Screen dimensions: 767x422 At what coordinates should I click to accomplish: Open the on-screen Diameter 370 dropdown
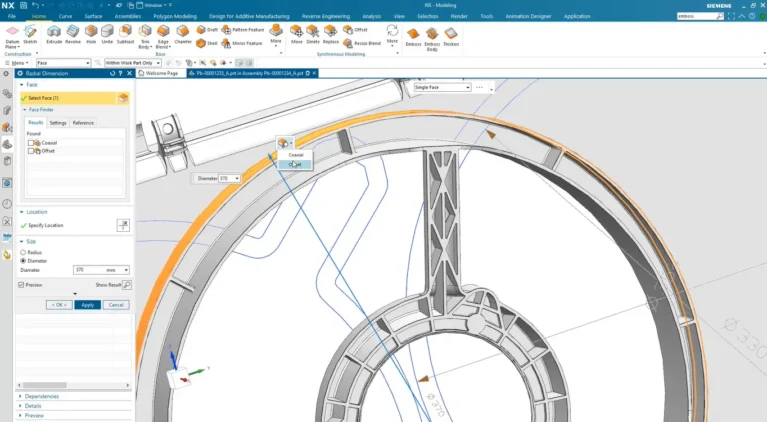point(237,178)
